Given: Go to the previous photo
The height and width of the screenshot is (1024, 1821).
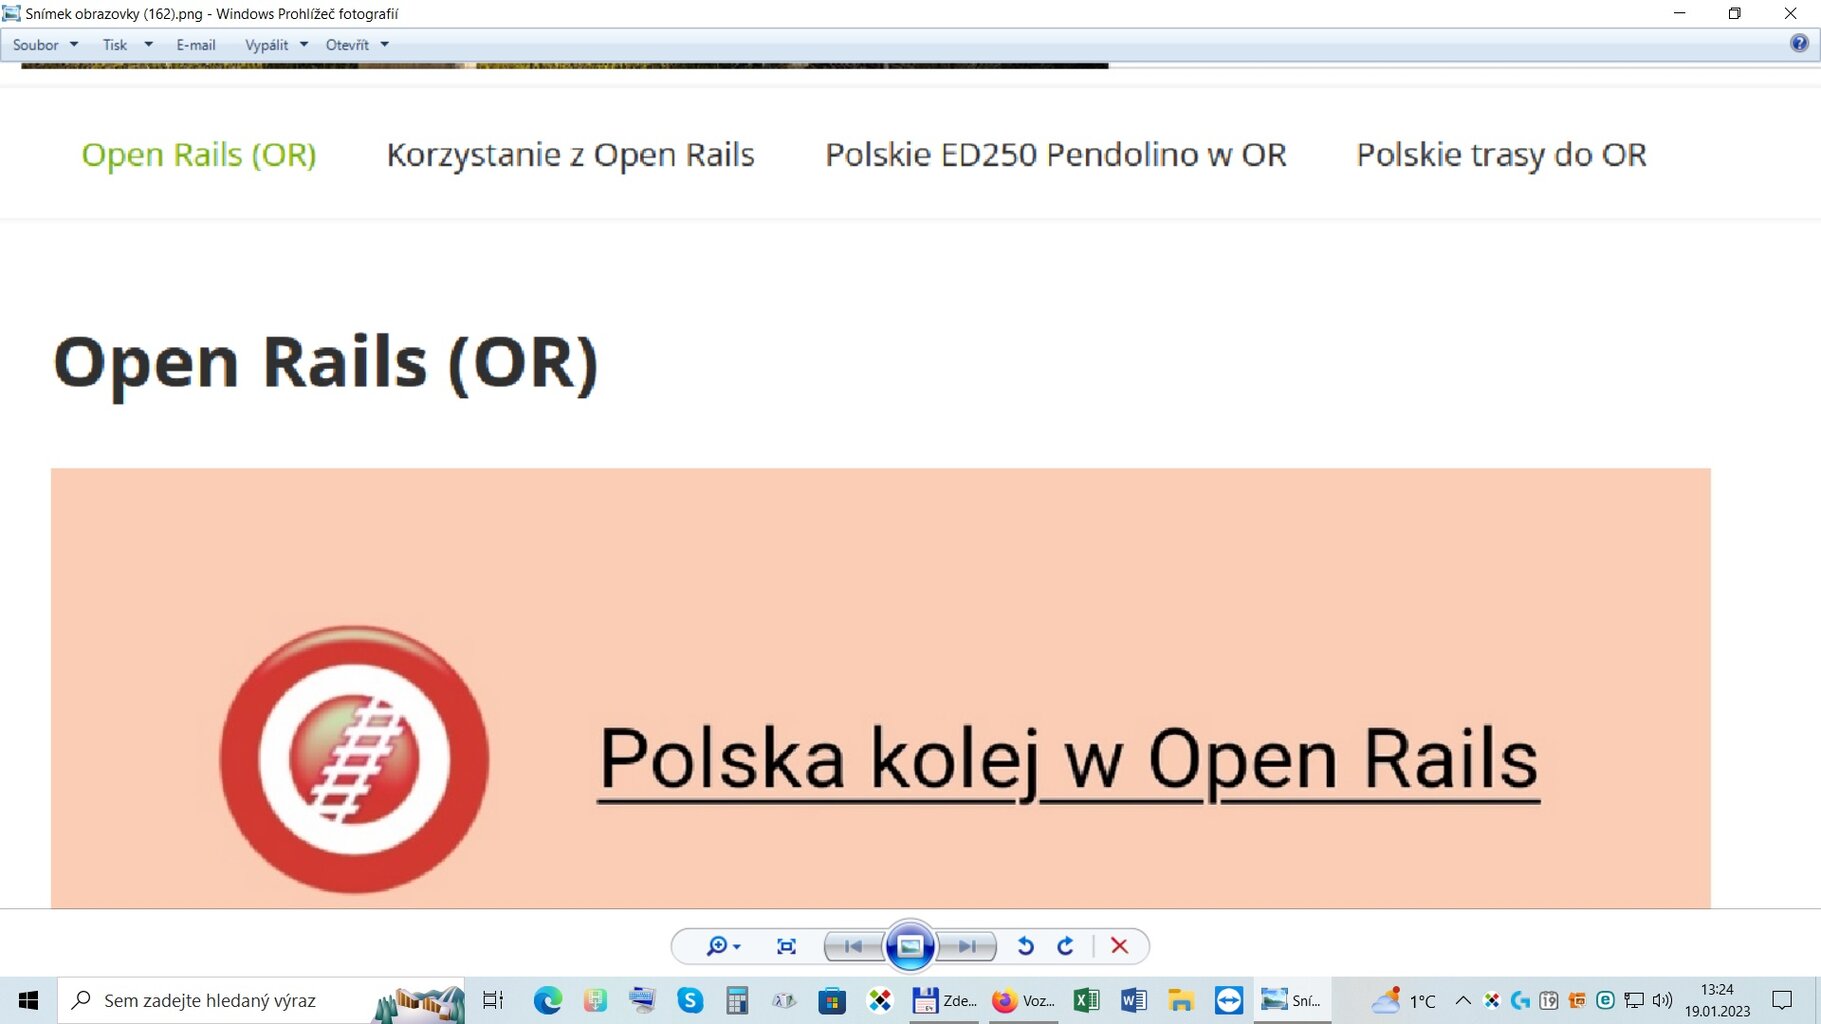Looking at the screenshot, I should click(853, 946).
